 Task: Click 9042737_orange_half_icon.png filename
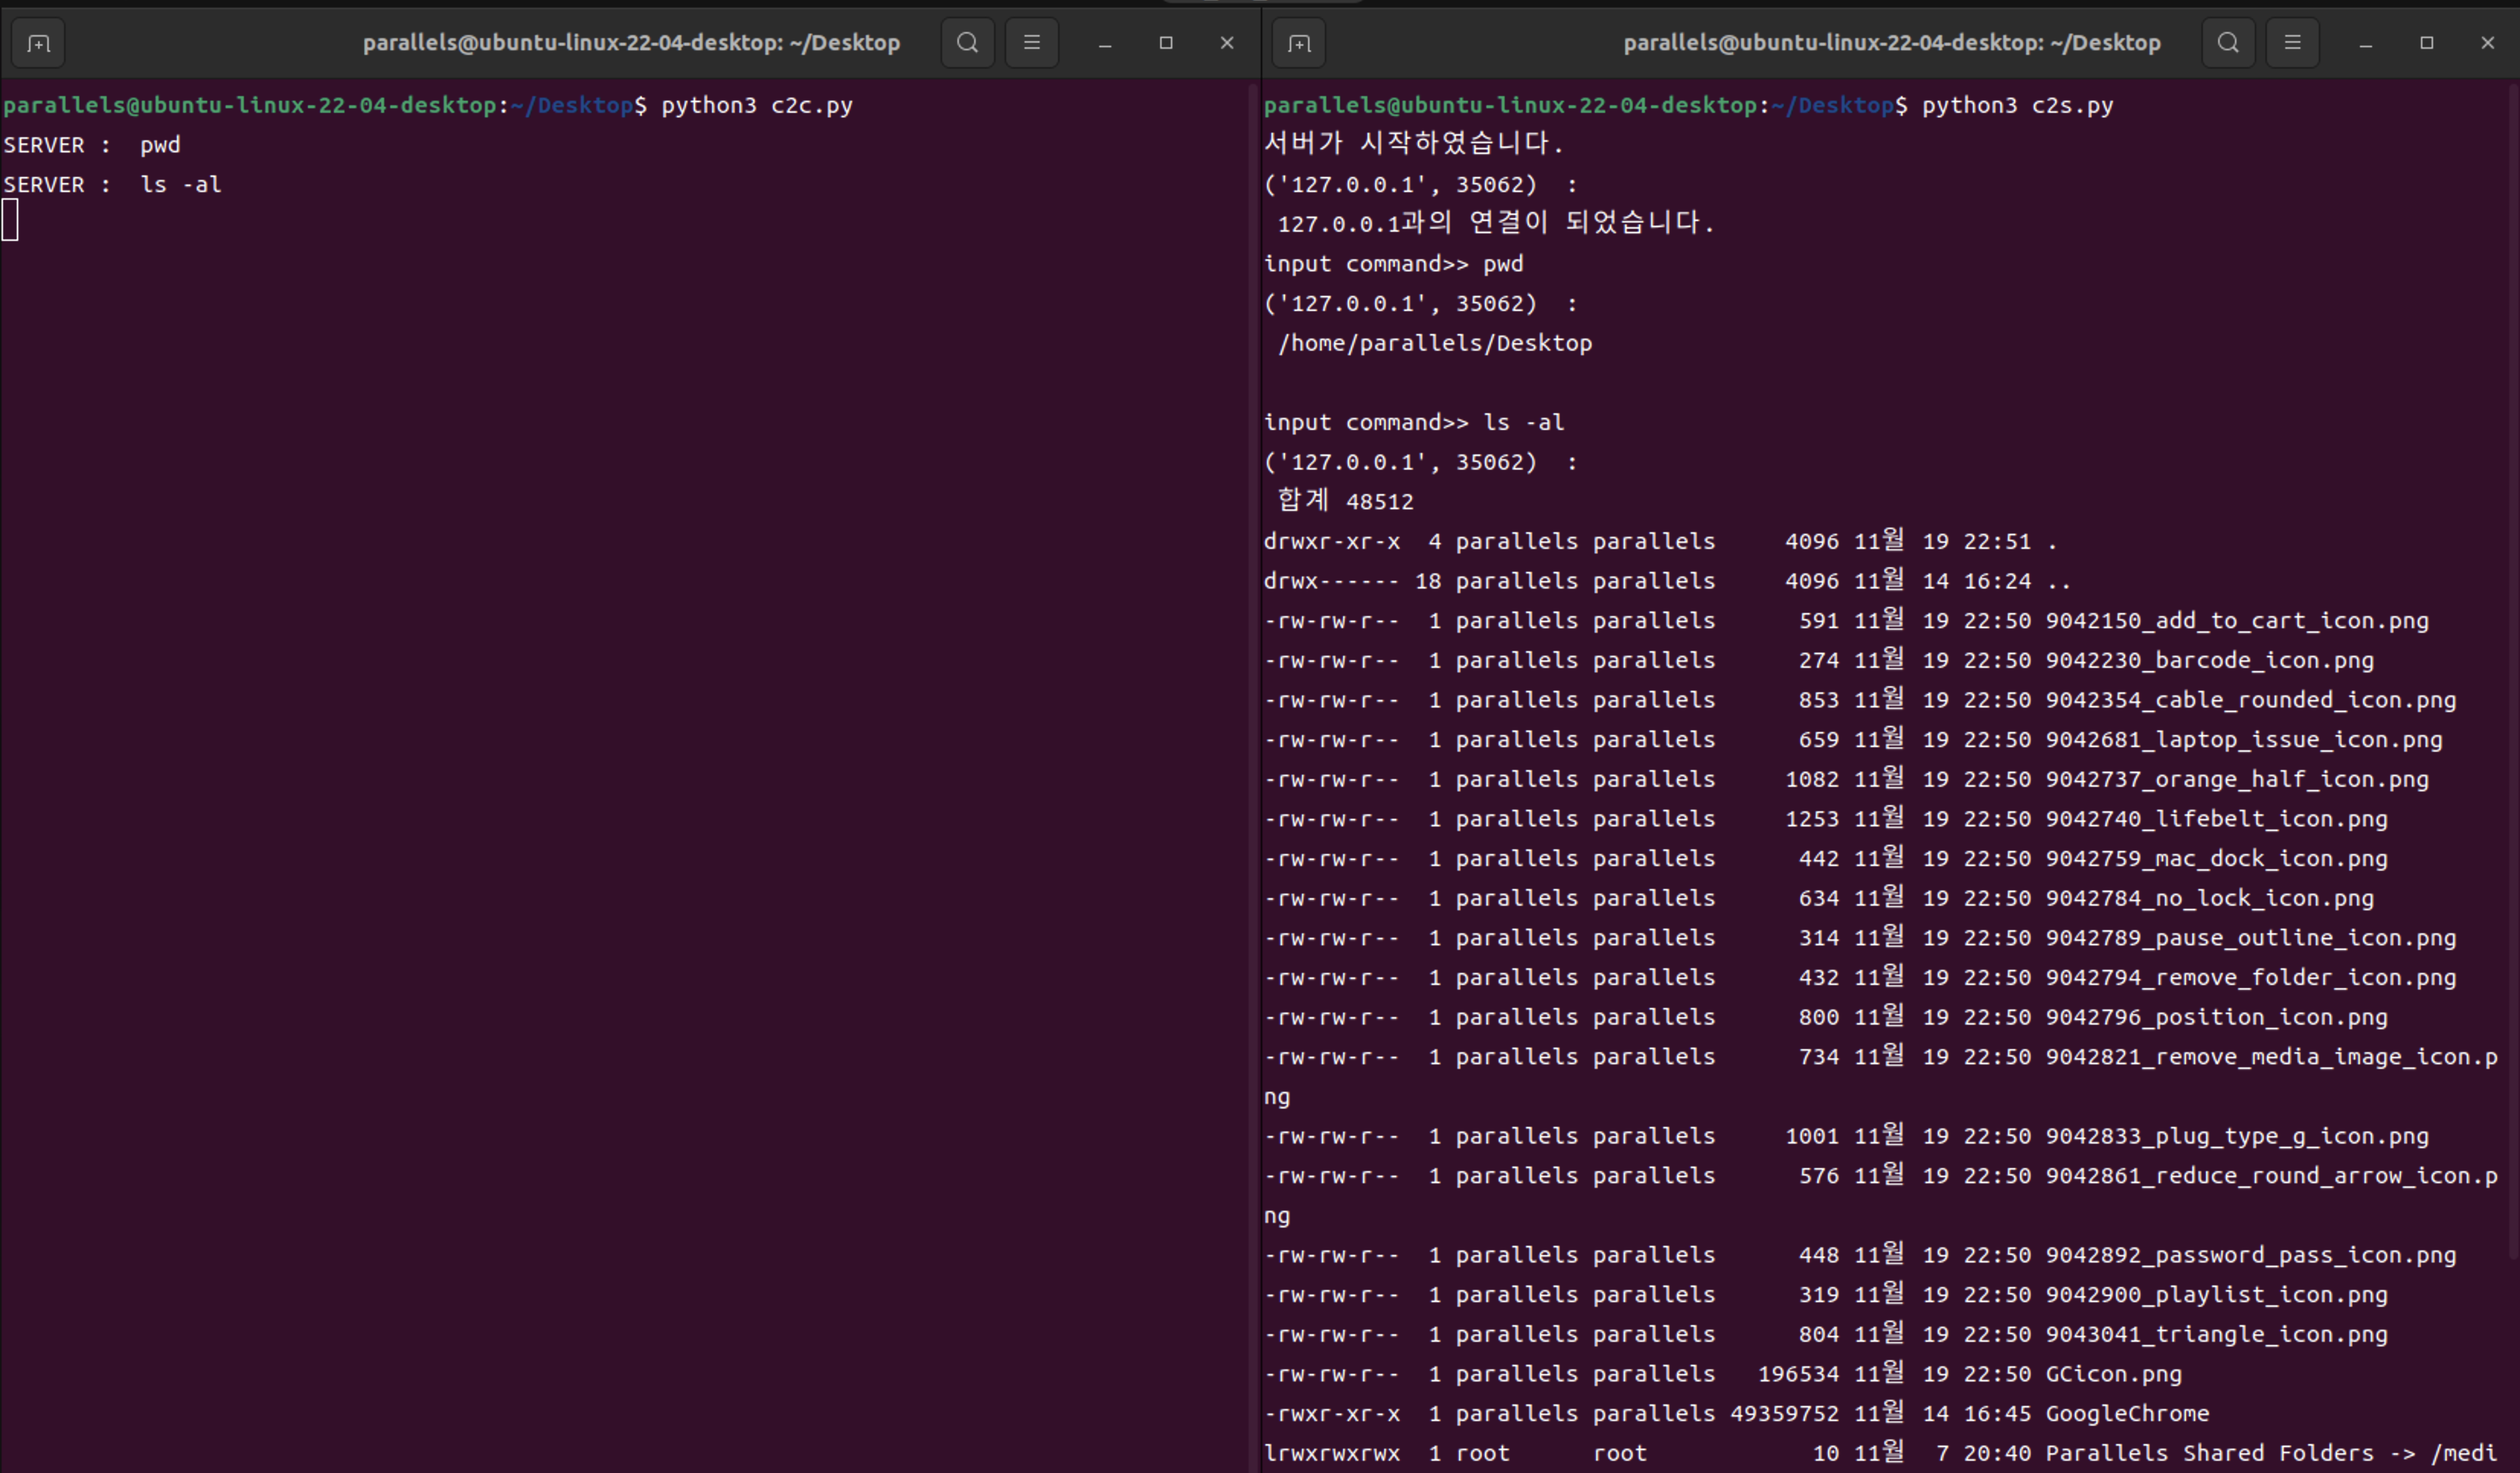tap(2237, 779)
